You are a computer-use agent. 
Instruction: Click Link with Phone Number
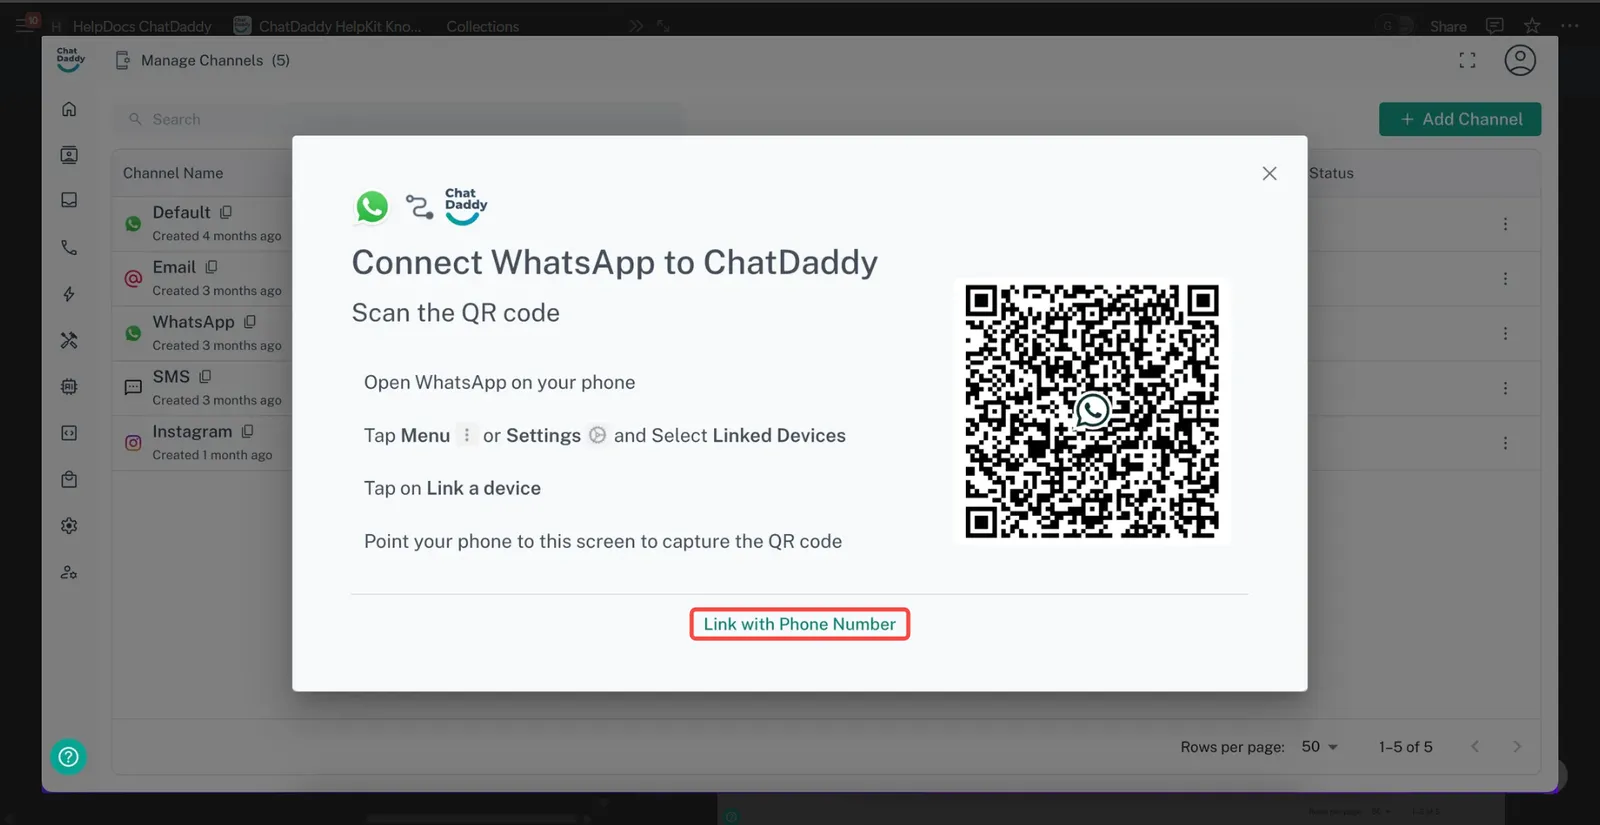tap(799, 624)
